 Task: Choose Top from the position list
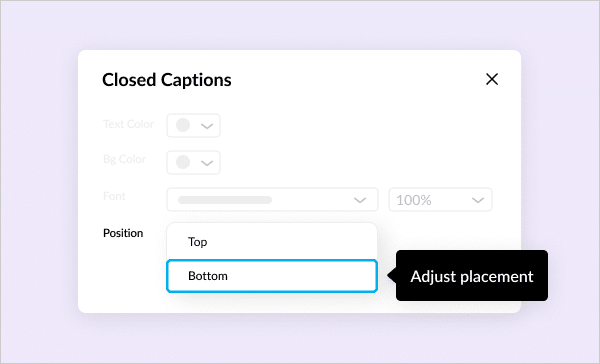(272, 242)
